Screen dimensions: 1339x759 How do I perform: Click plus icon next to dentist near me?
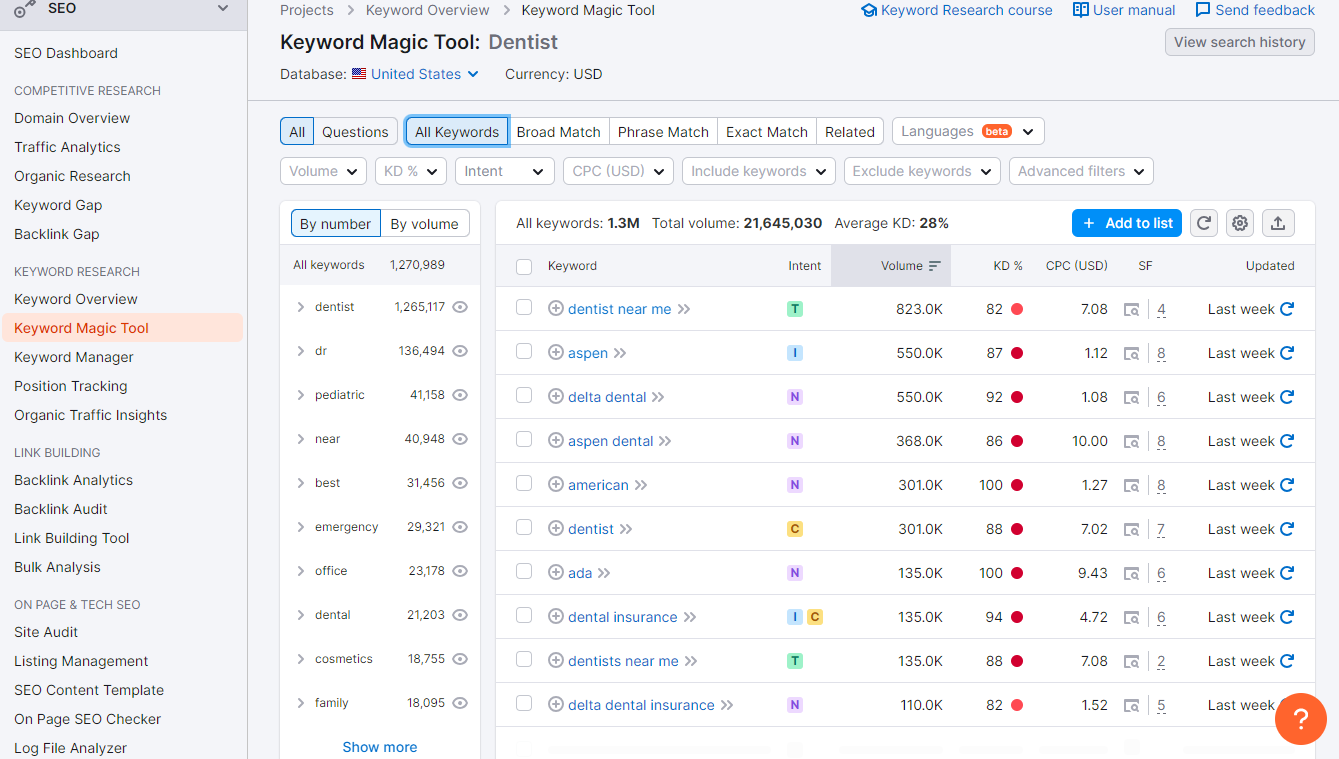(556, 309)
